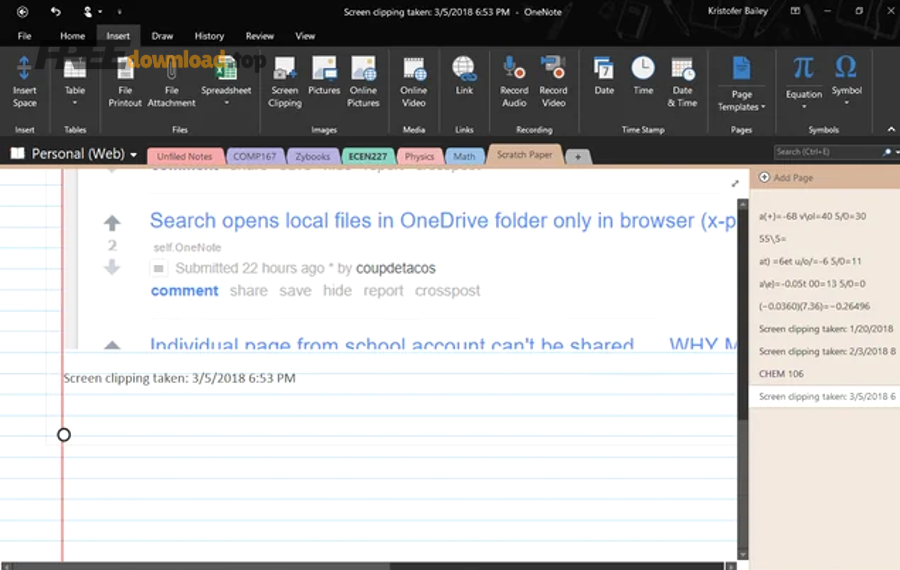
Task: Insert an Online Video
Action: point(414,82)
